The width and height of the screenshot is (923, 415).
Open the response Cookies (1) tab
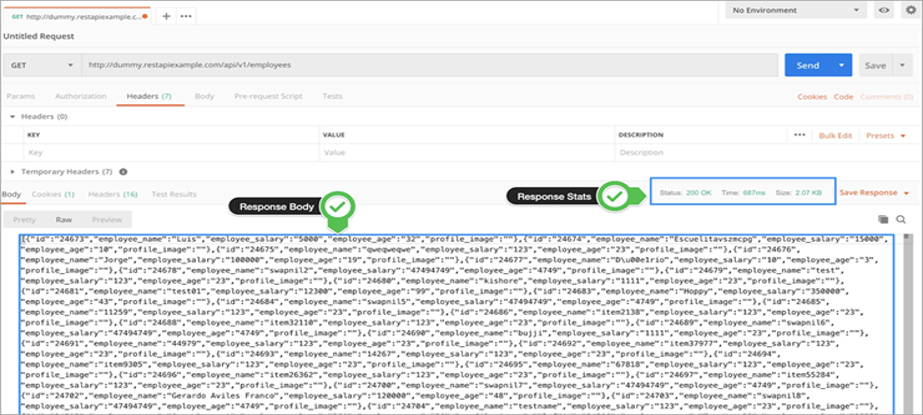tap(53, 193)
